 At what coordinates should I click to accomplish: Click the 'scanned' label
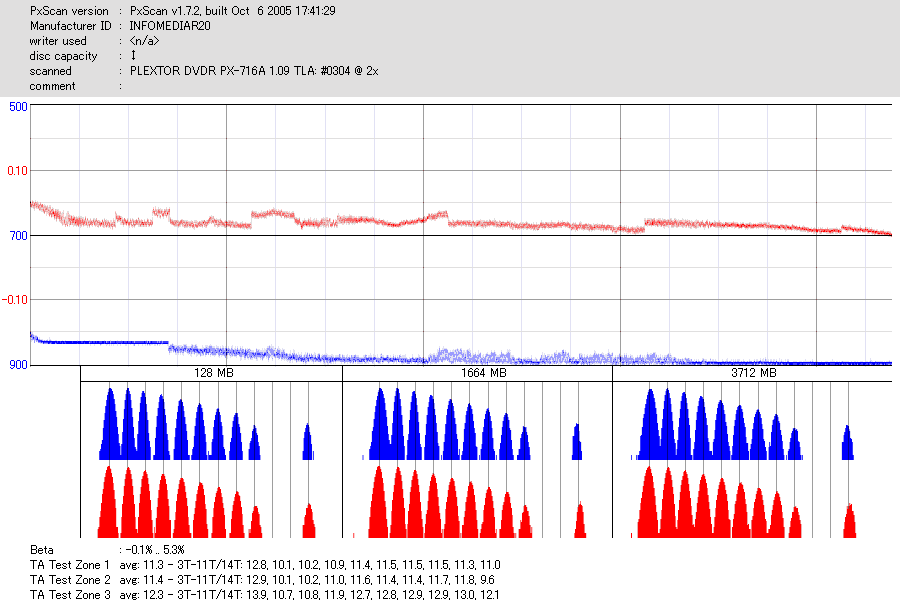coord(51,71)
